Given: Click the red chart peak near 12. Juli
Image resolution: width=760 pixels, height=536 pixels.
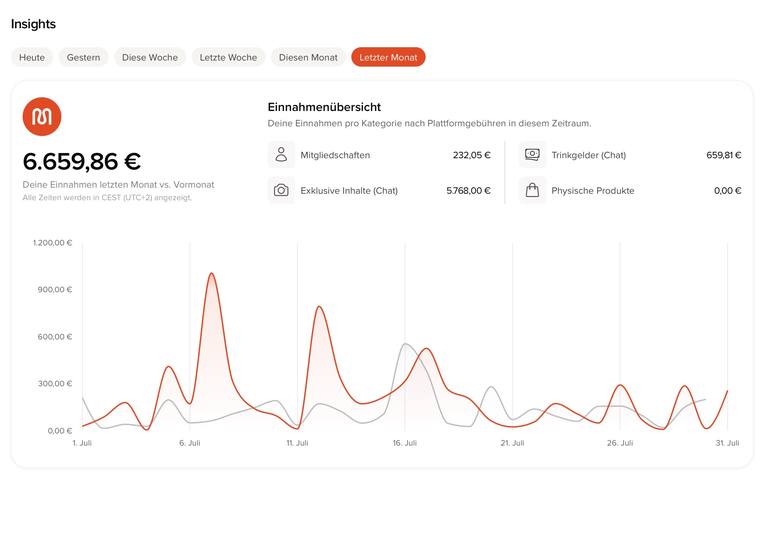Looking at the screenshot, I should pyautogui.click(x=319, y=307).
